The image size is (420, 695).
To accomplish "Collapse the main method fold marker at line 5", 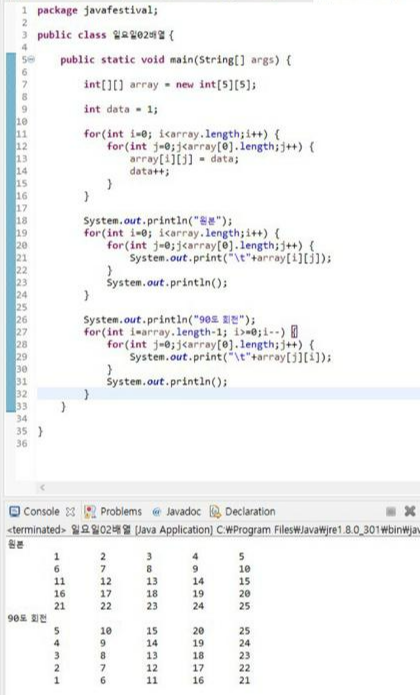I will pyautogui.click(x=31, y=60).
